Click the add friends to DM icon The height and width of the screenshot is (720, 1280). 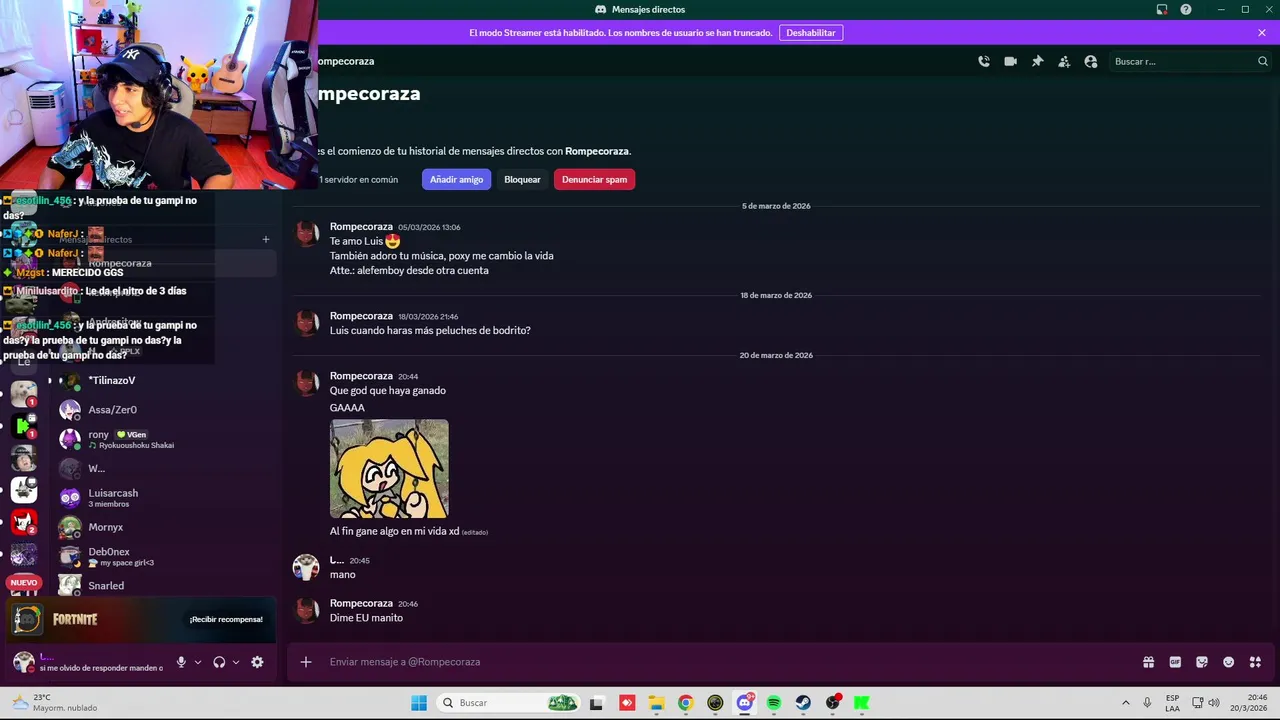[1064, 61]
